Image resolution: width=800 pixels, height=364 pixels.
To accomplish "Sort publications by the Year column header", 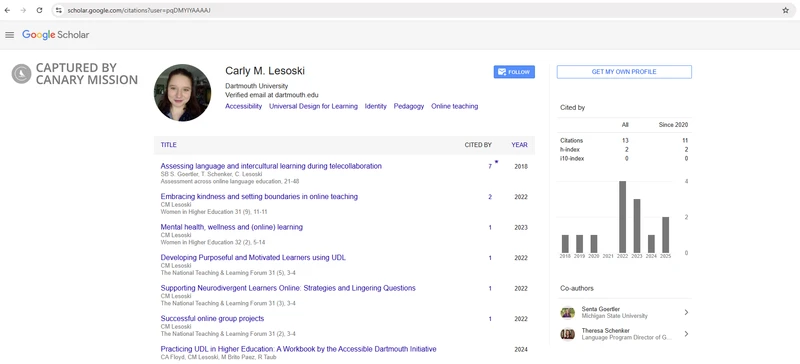I will (519, 145).
